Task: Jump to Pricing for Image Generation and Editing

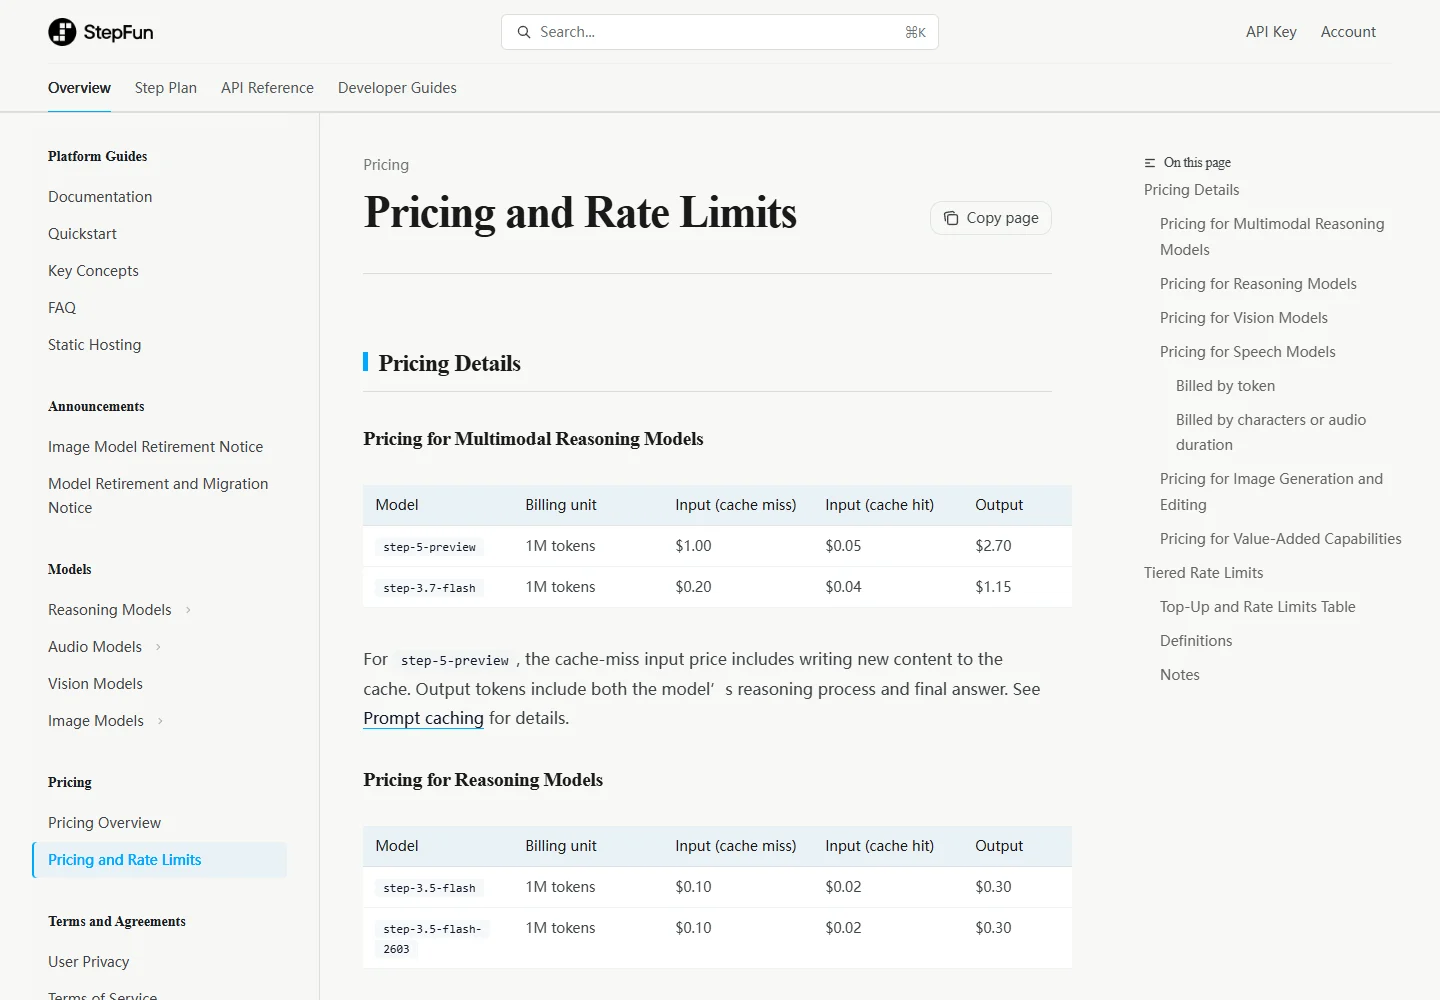Action: pyautogui.click(x=1271, y=492)
